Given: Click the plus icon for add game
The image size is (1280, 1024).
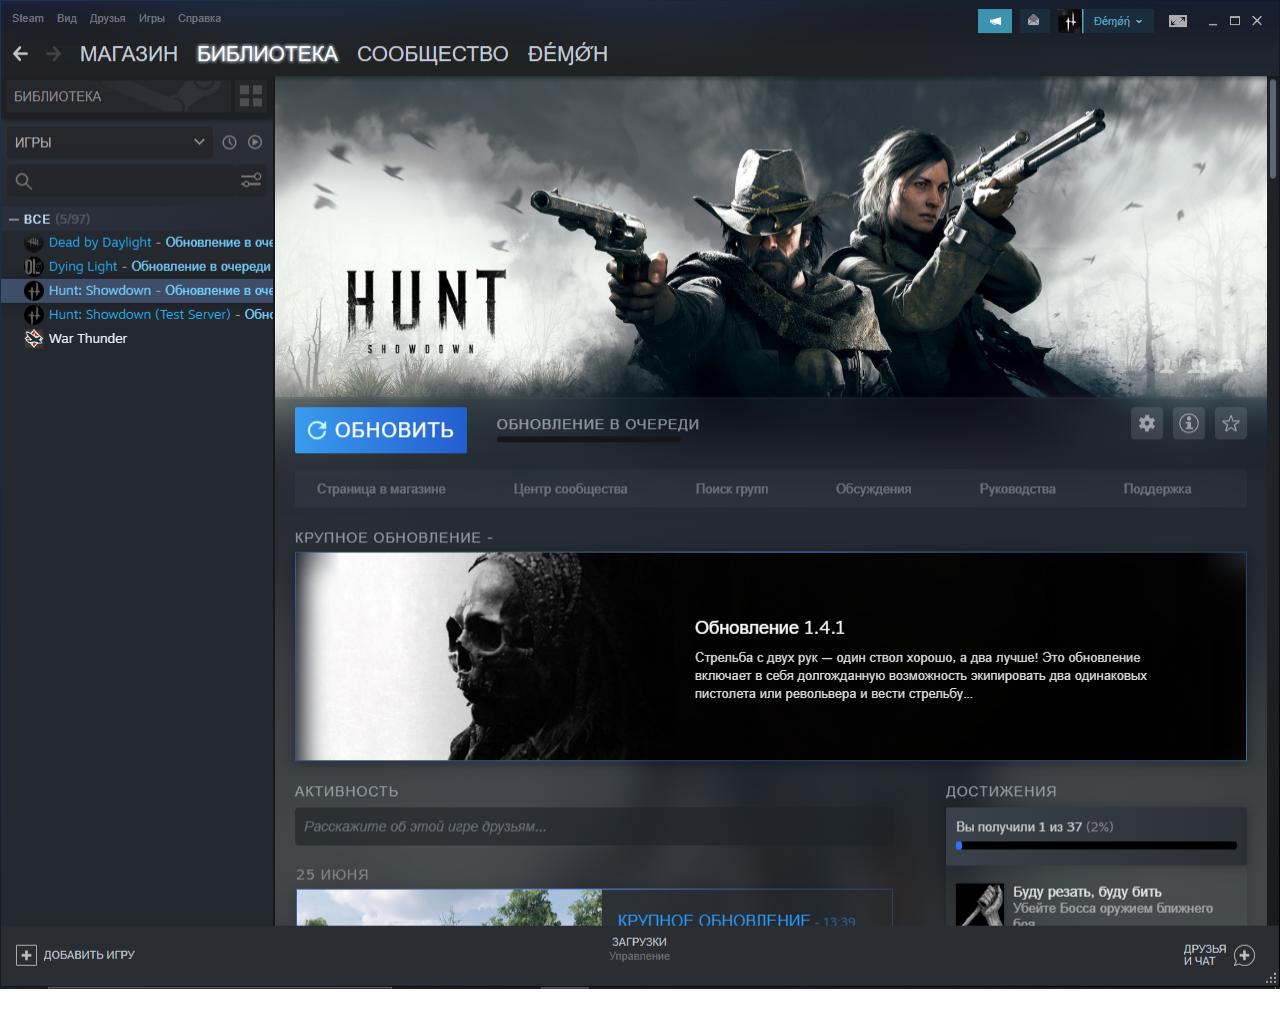Looking at the screenshot, I should click(x=26, y=955).
